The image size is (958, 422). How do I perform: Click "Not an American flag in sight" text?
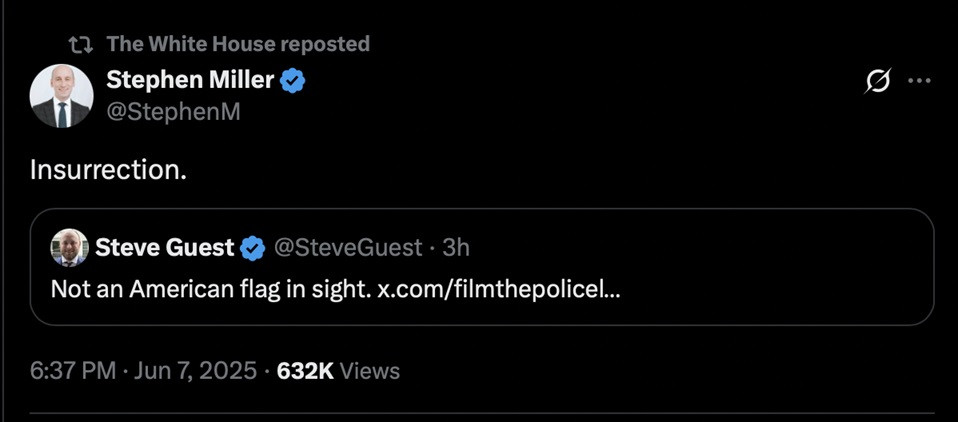pos(210,290)
